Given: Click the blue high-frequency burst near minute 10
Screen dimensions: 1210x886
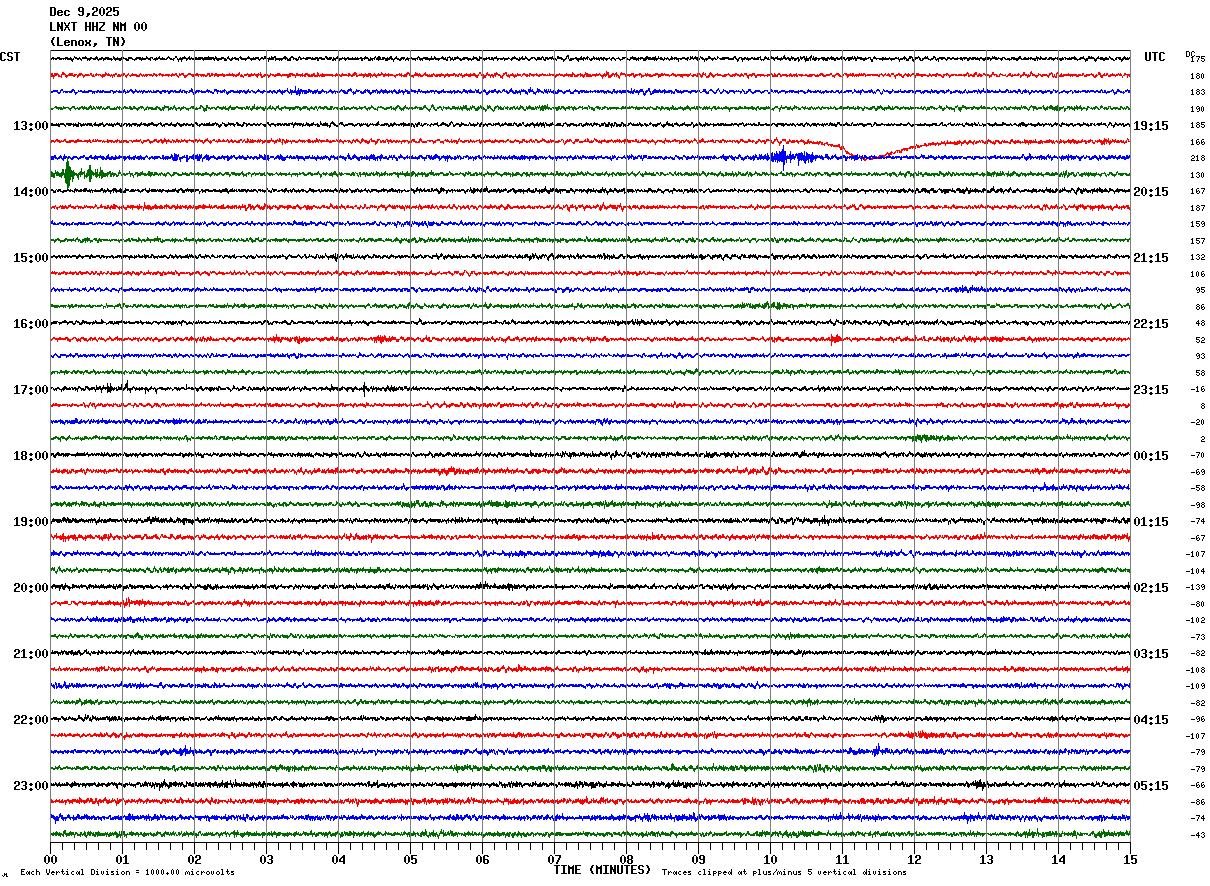Looking at the screenshot, I should click(x=793, y=157).
